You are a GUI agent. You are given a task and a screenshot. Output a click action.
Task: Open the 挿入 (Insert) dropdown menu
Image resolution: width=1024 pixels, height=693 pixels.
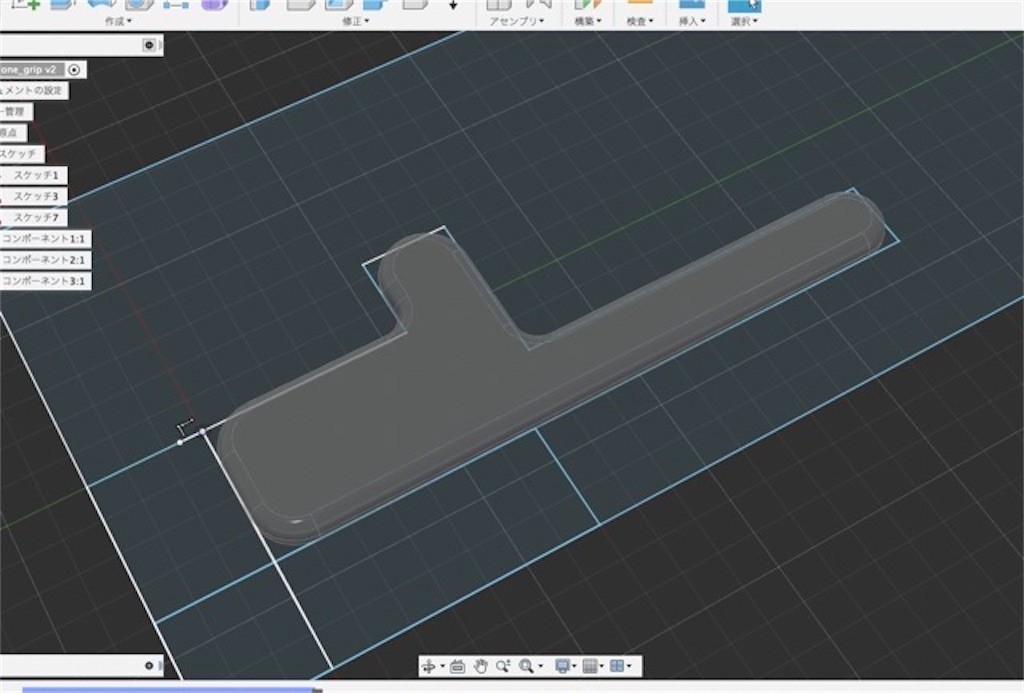click(x=692, y=22)
